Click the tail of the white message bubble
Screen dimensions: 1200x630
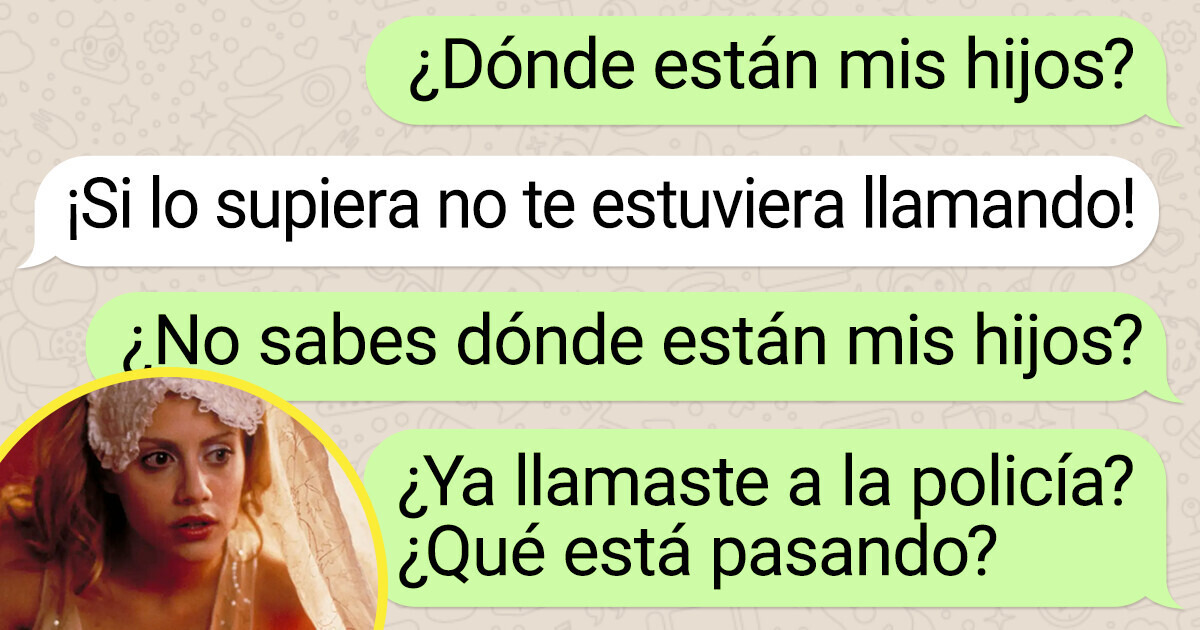[31, 259]
